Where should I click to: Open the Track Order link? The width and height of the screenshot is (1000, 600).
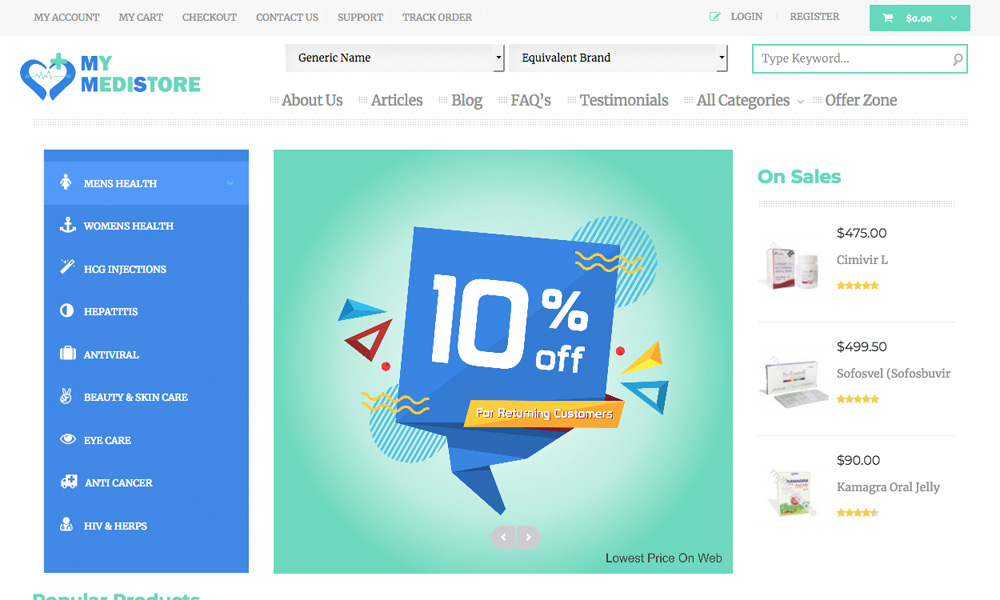coord(437,17)
